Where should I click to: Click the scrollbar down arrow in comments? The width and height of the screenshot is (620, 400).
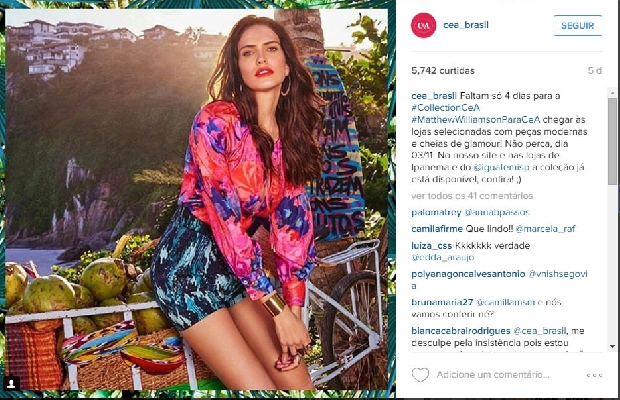tap(612, 347)
